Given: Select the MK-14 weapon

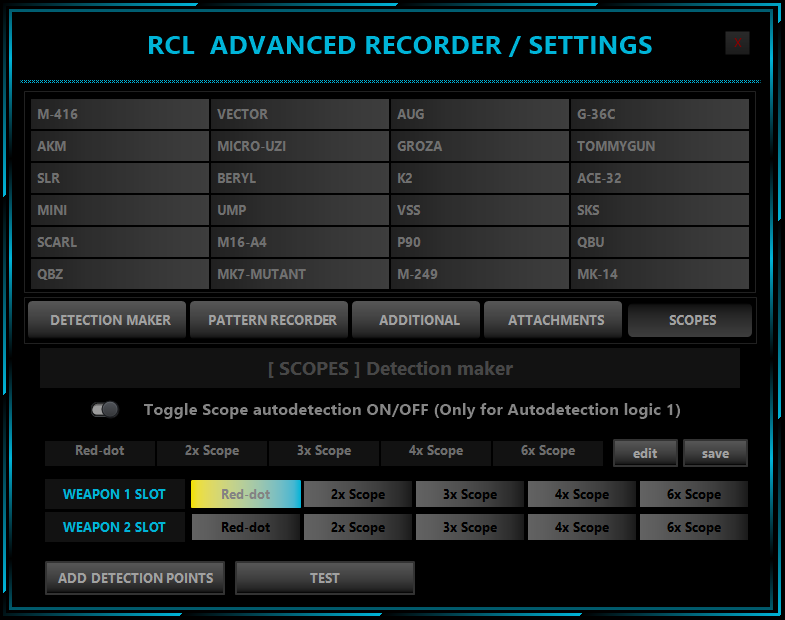Looking at the screenshot, I should coord(660,274).
